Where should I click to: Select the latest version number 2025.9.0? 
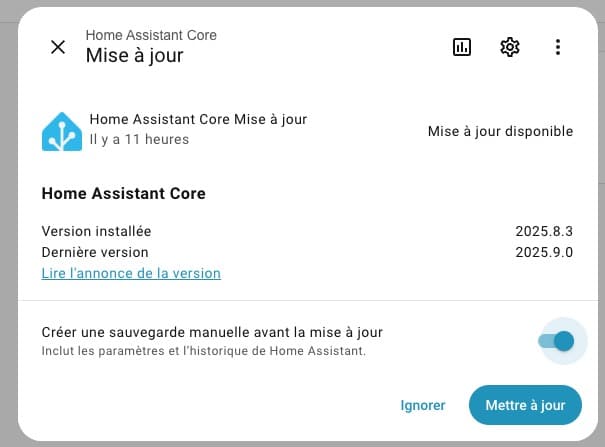pos(544,252)
